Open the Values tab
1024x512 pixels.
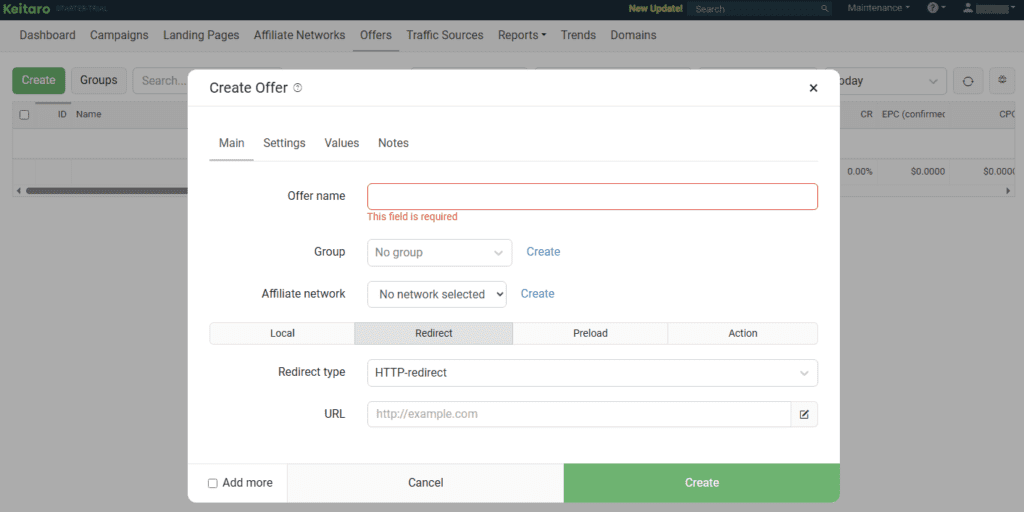341,143
